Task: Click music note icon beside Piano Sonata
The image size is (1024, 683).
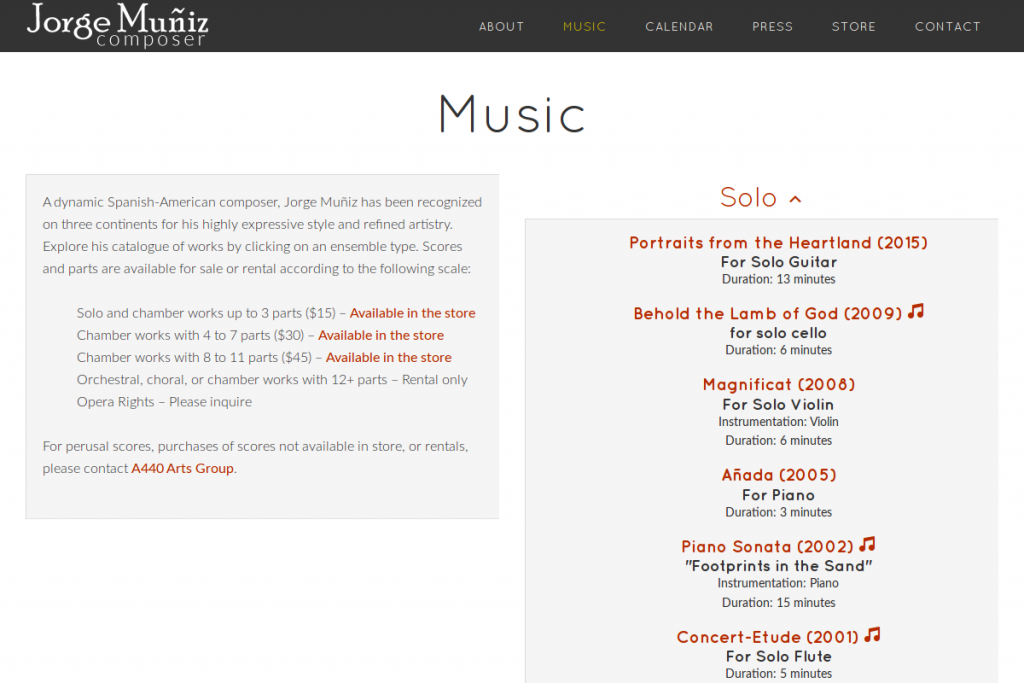Action: click(x=867, y=544)
